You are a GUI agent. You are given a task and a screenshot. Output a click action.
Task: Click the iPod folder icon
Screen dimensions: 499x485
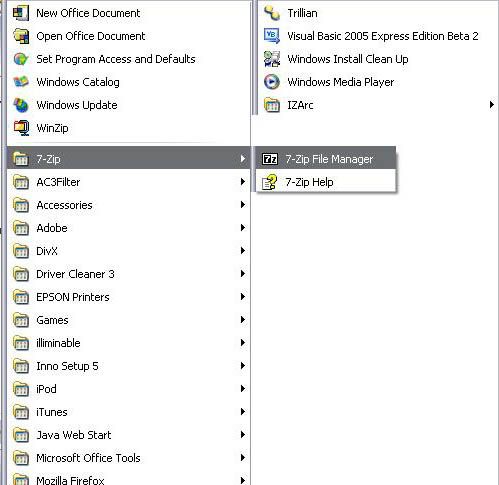click(21, 389)
